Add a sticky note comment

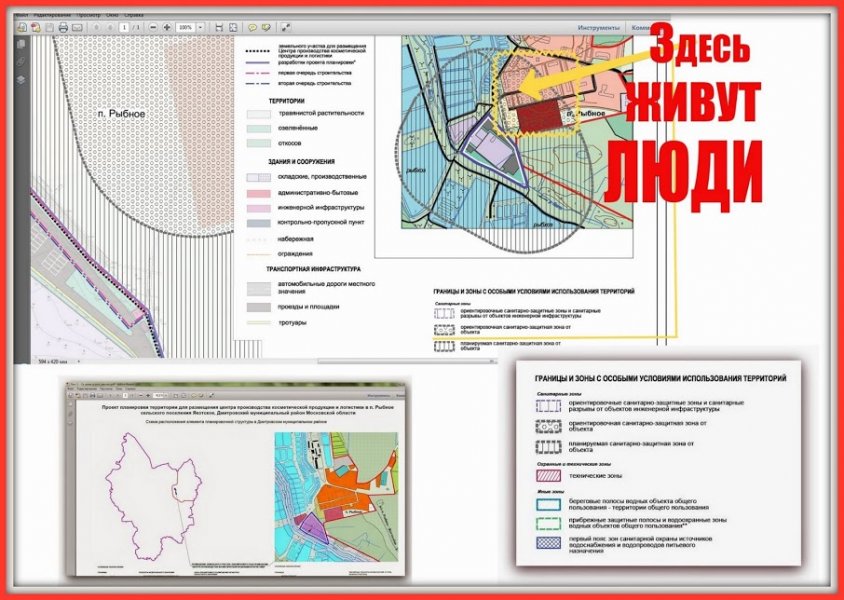252,28
